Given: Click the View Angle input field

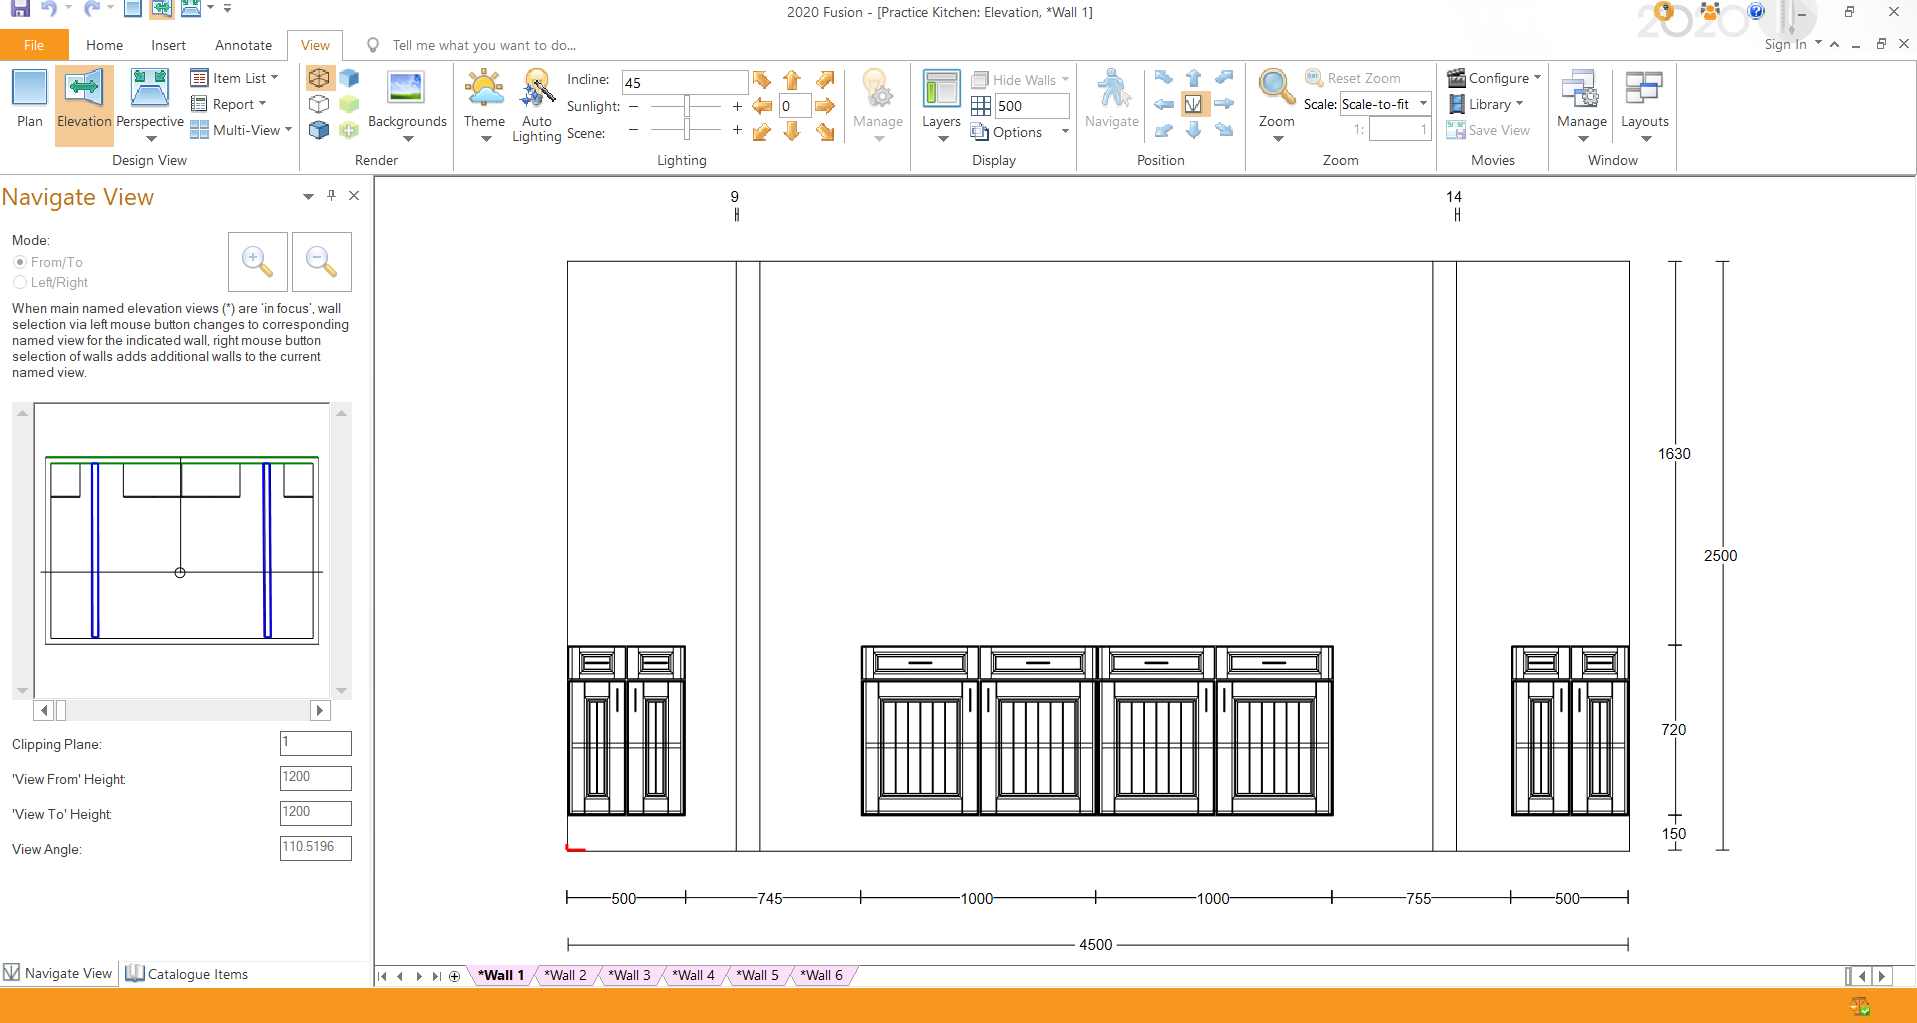Looking at the screenshot, I should (315, 848).
